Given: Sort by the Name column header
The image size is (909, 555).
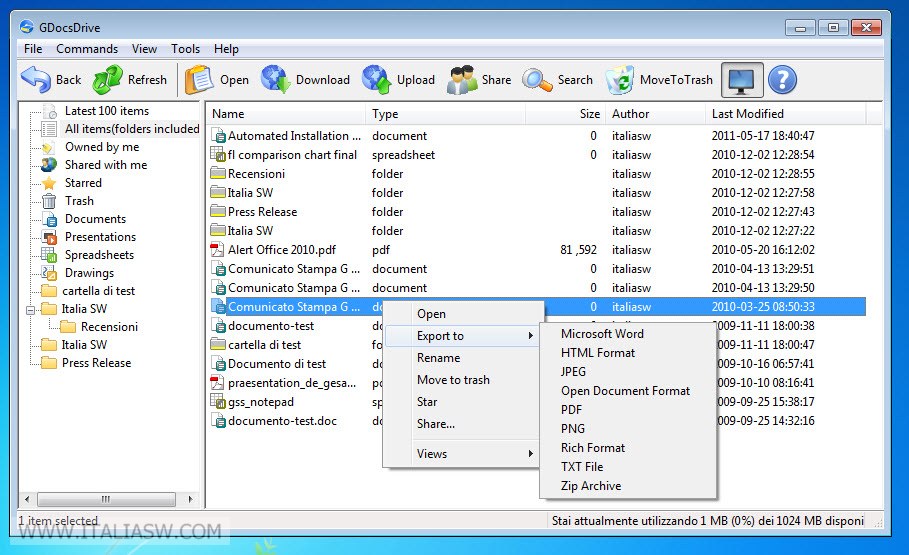Looking at the screenshot, I should point(286,114).
